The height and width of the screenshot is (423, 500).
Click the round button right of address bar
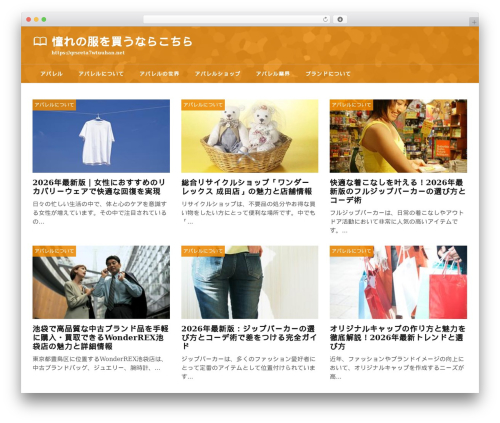tap(340, 20)
